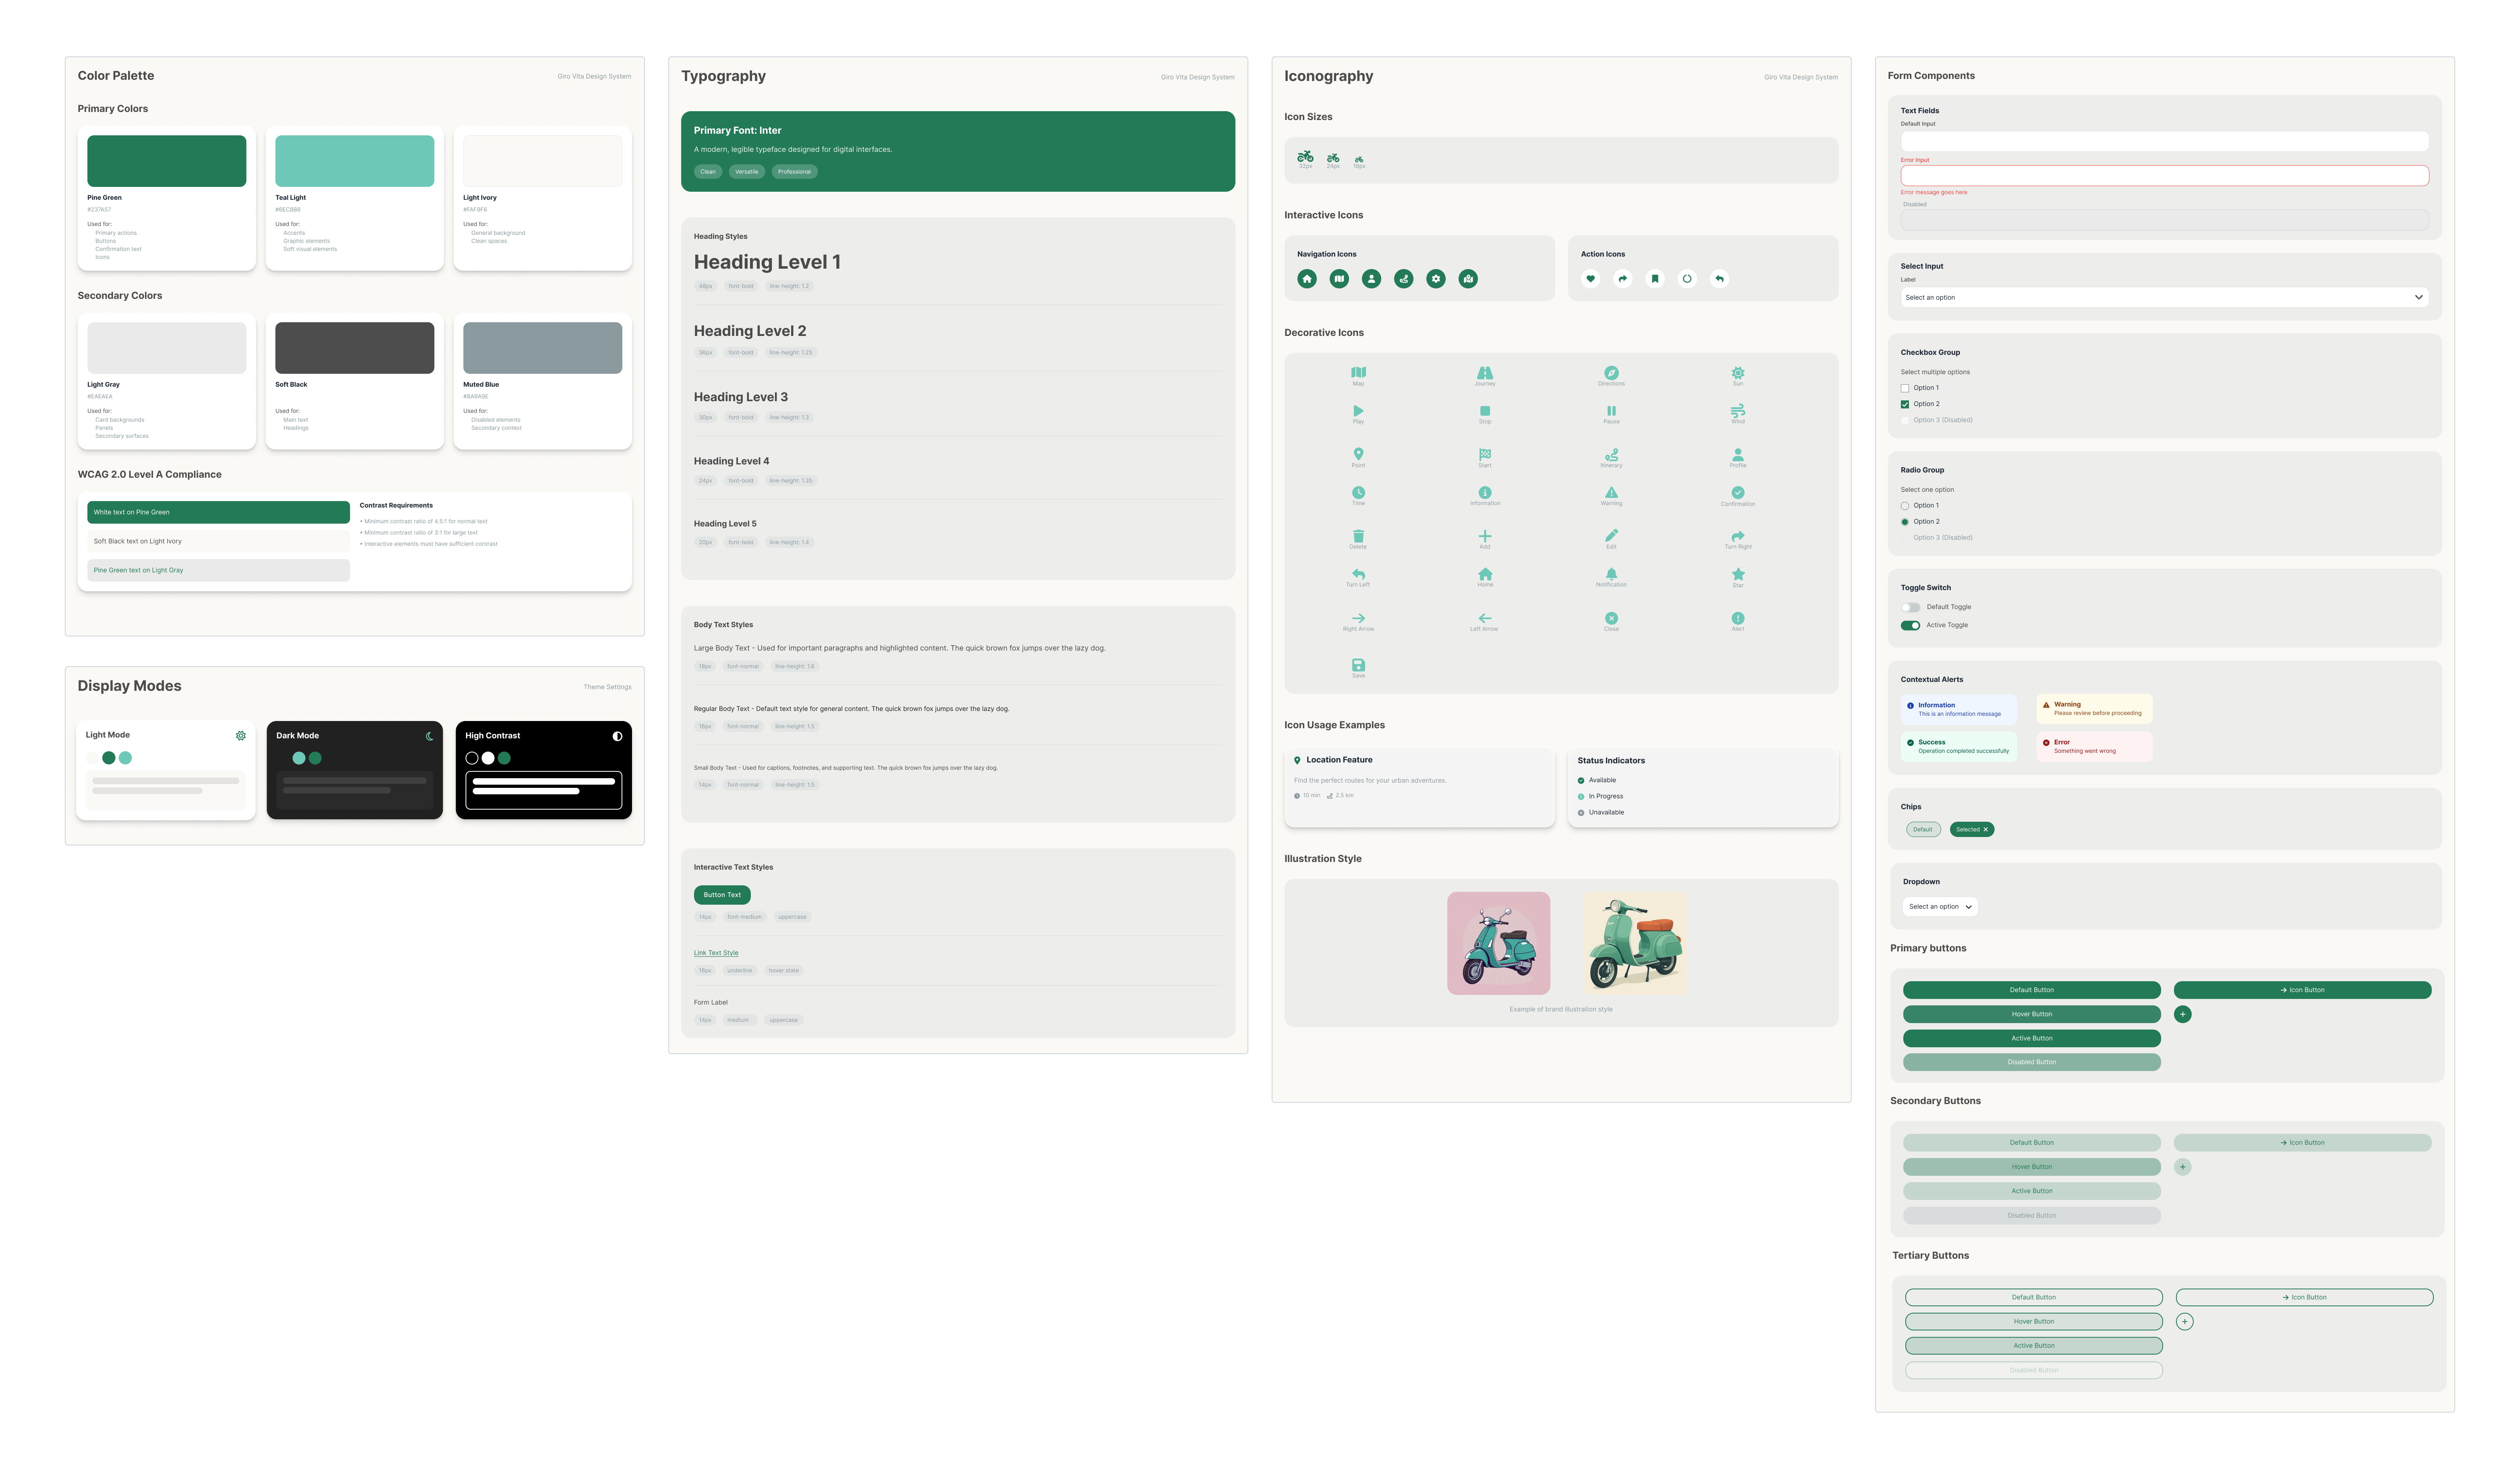Click the Delete trash decorative icon
This screenshot has height=1469, width=2520.
1358,536
